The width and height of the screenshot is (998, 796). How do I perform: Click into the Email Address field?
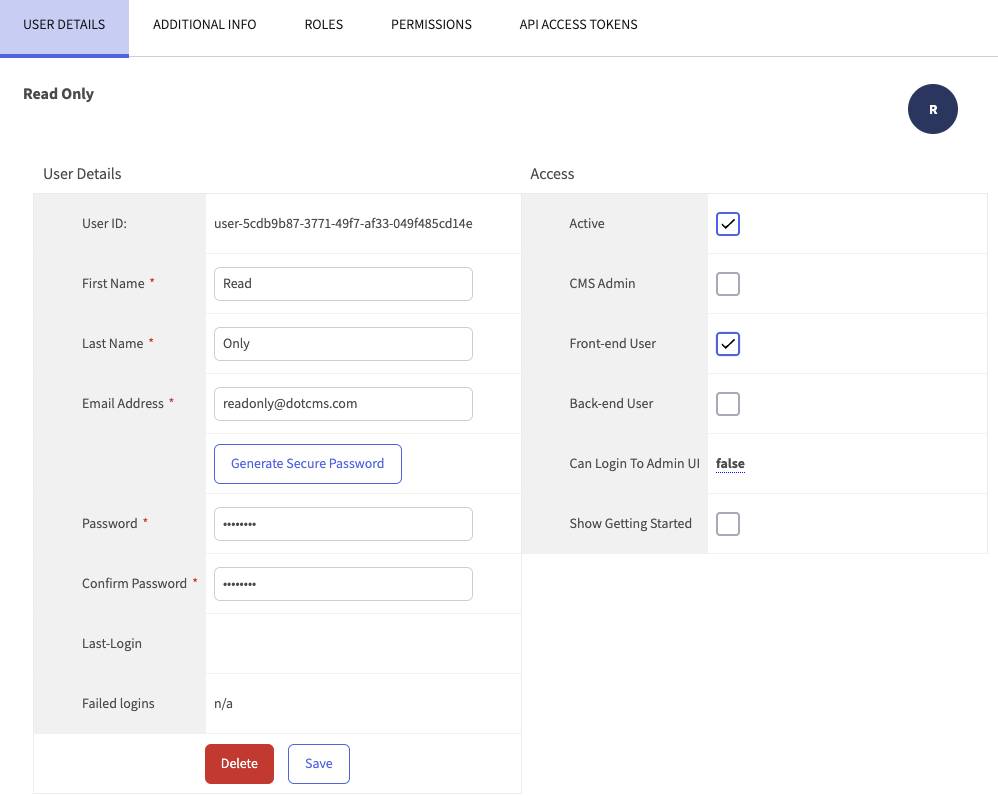click(x=343, y=404)
